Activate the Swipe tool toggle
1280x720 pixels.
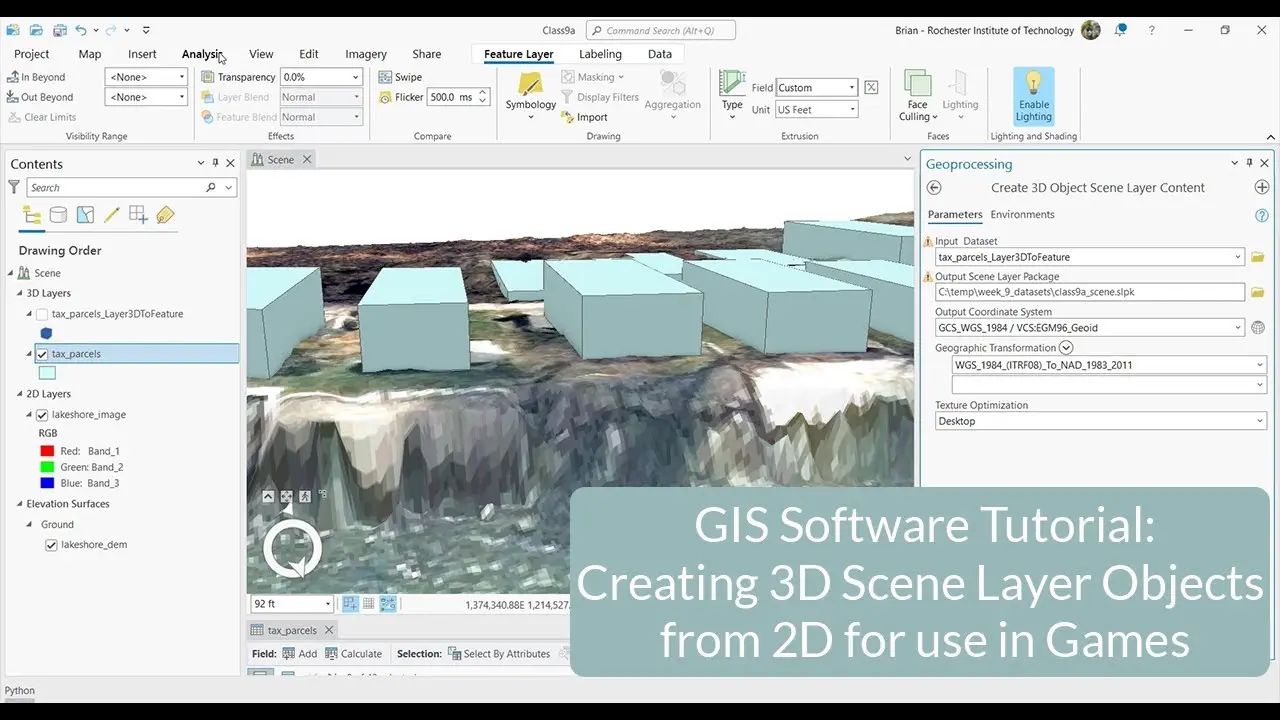click(401, 77)
